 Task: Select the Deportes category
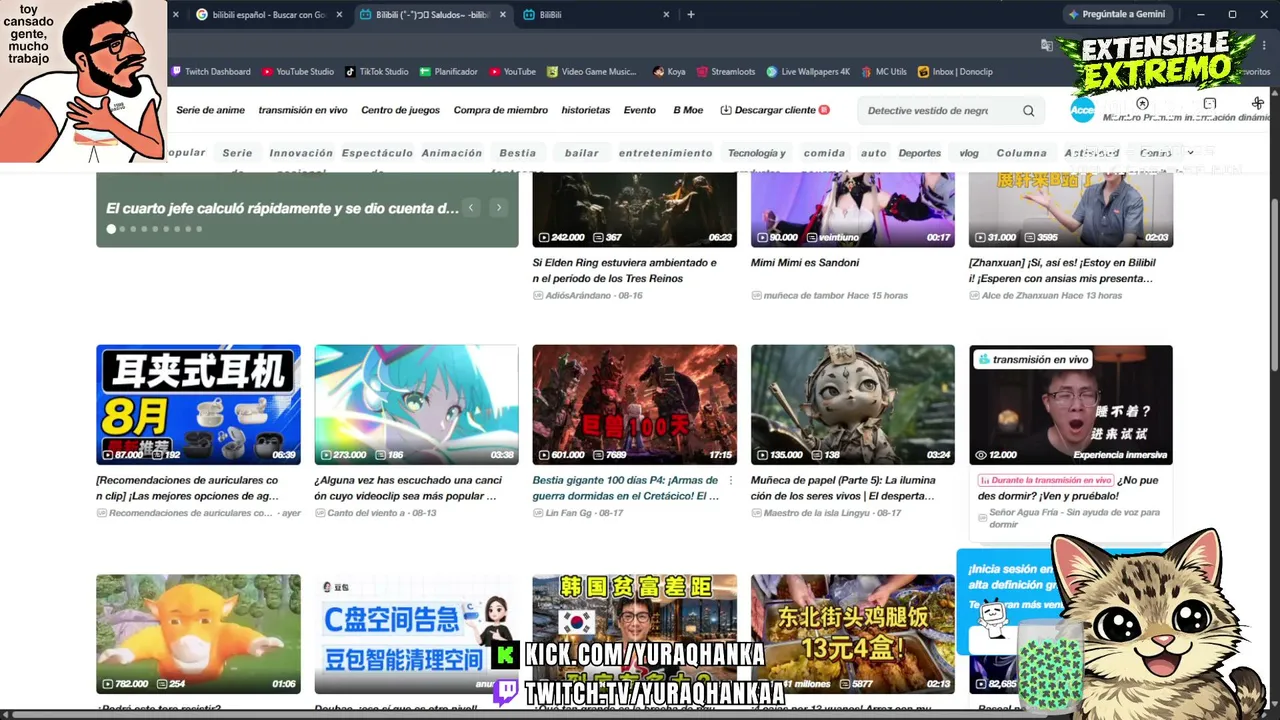[920, 153]
